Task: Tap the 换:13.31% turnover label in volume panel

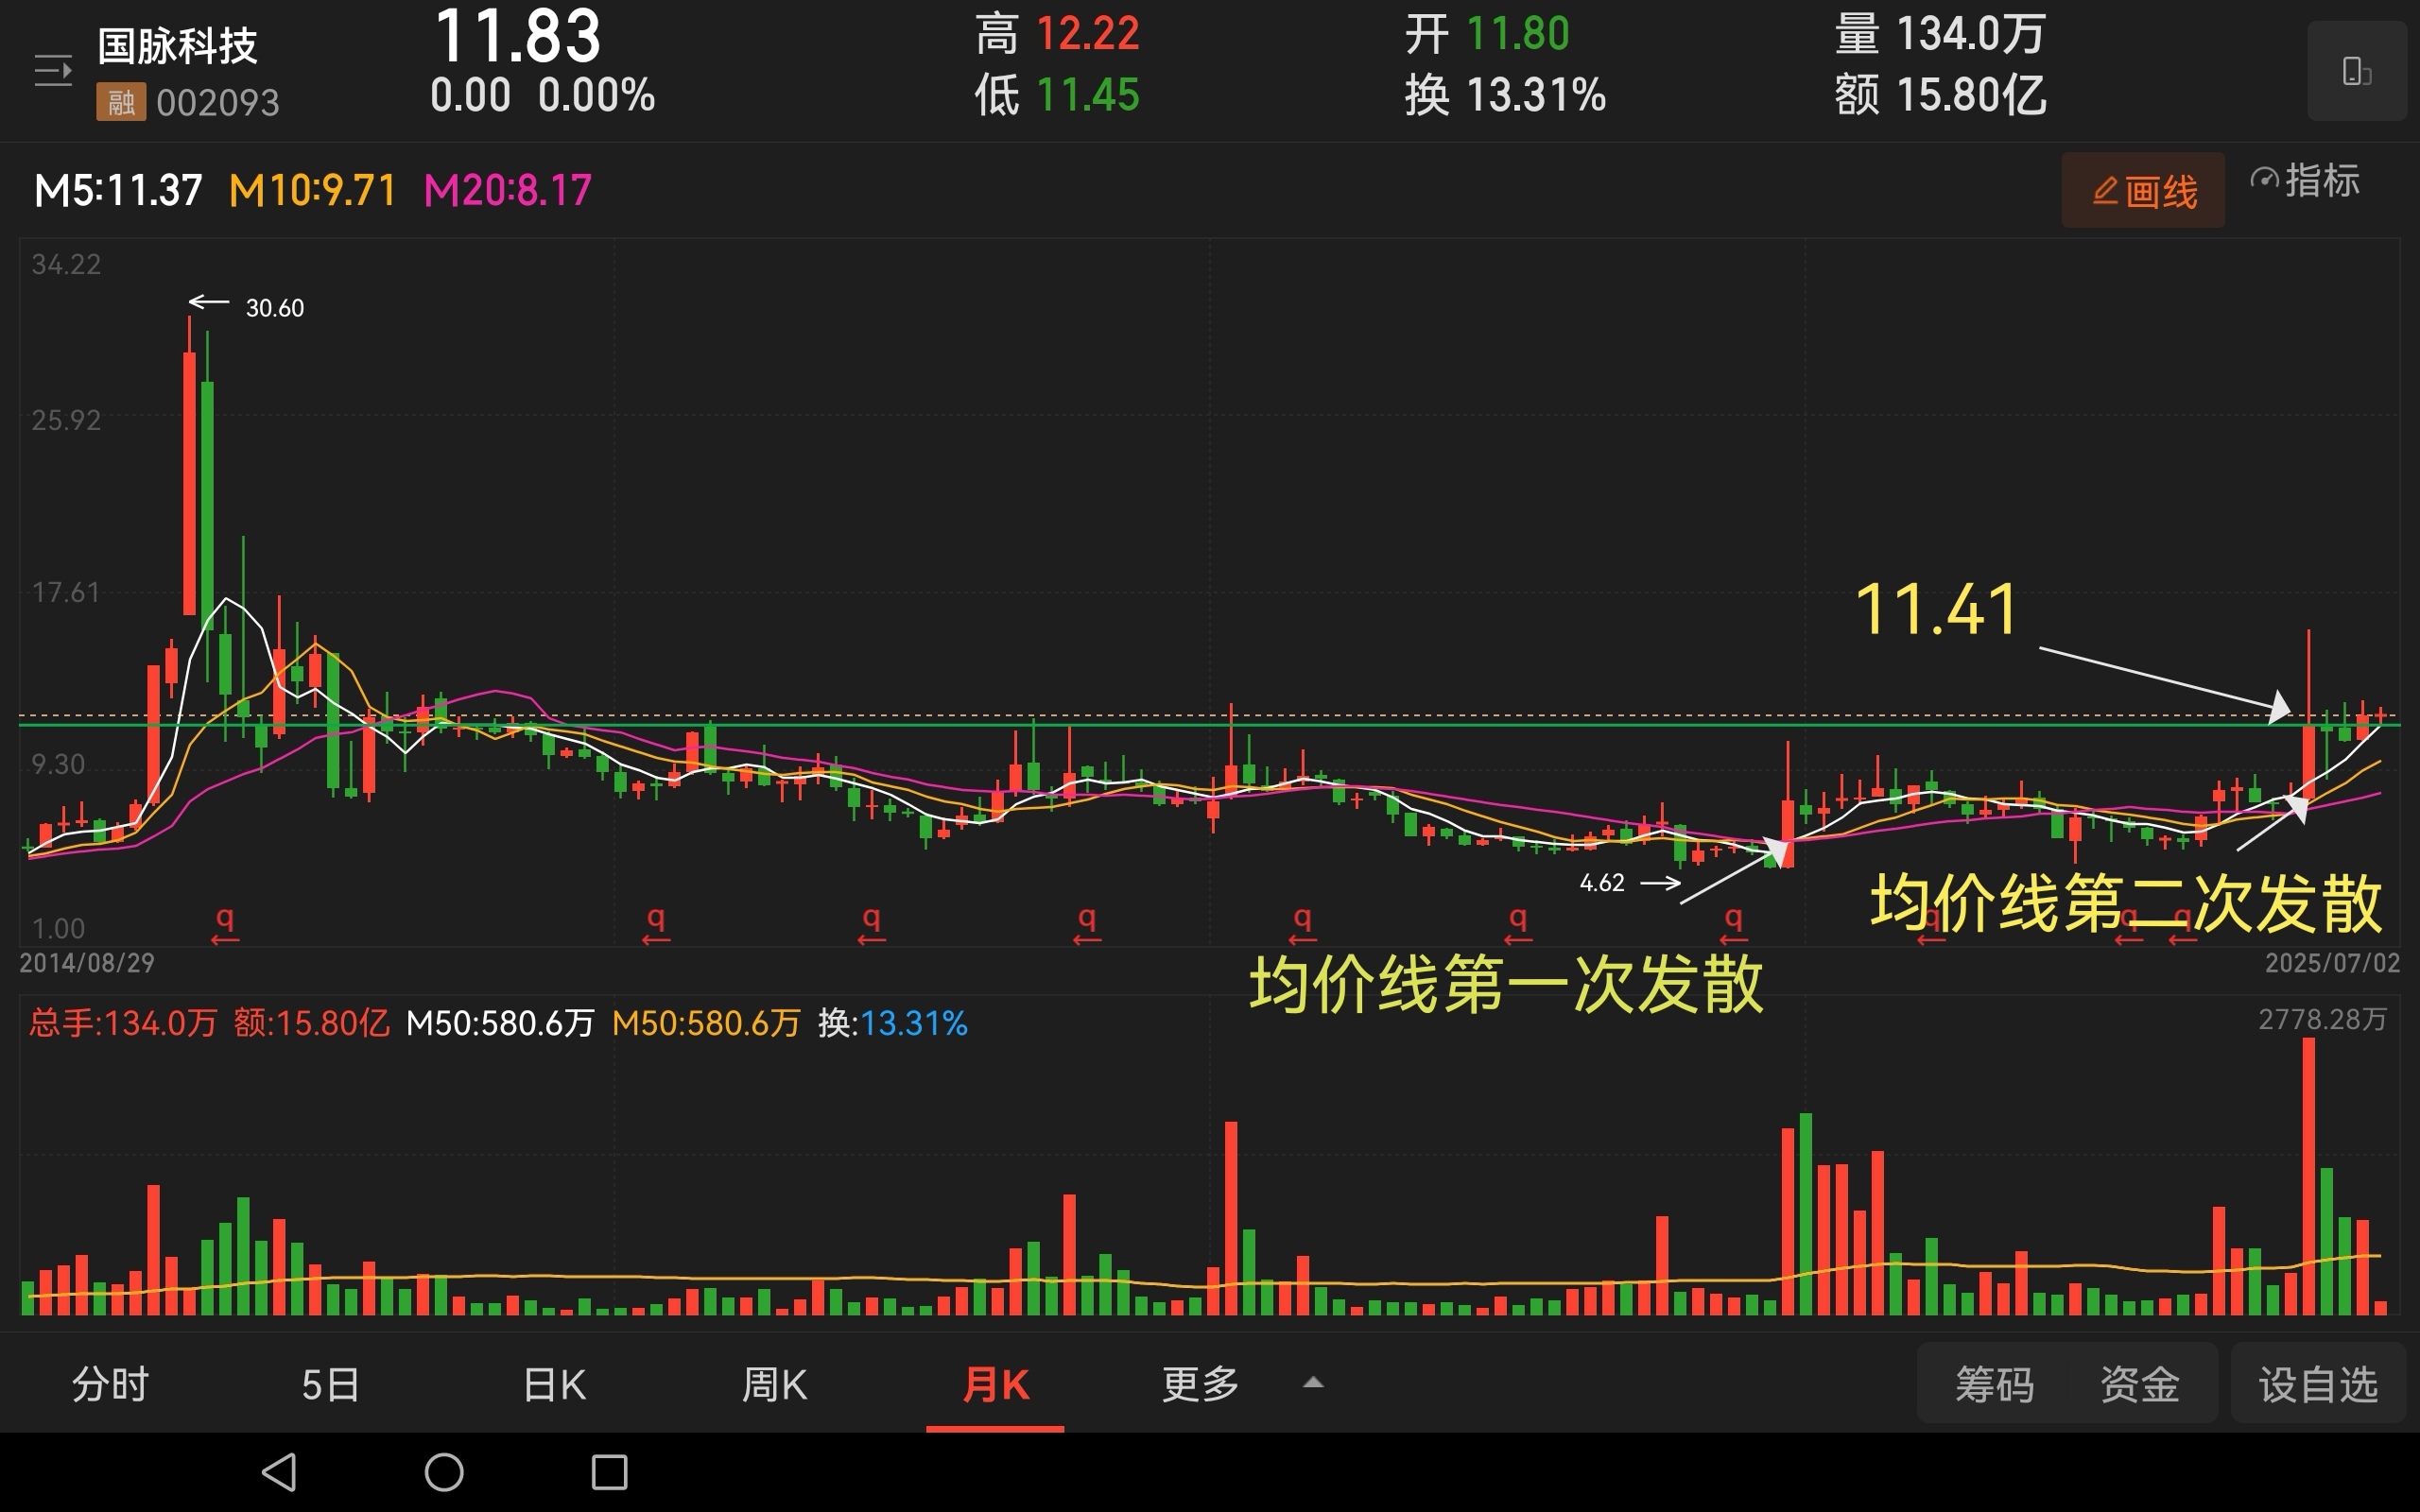Action: 893,1023
